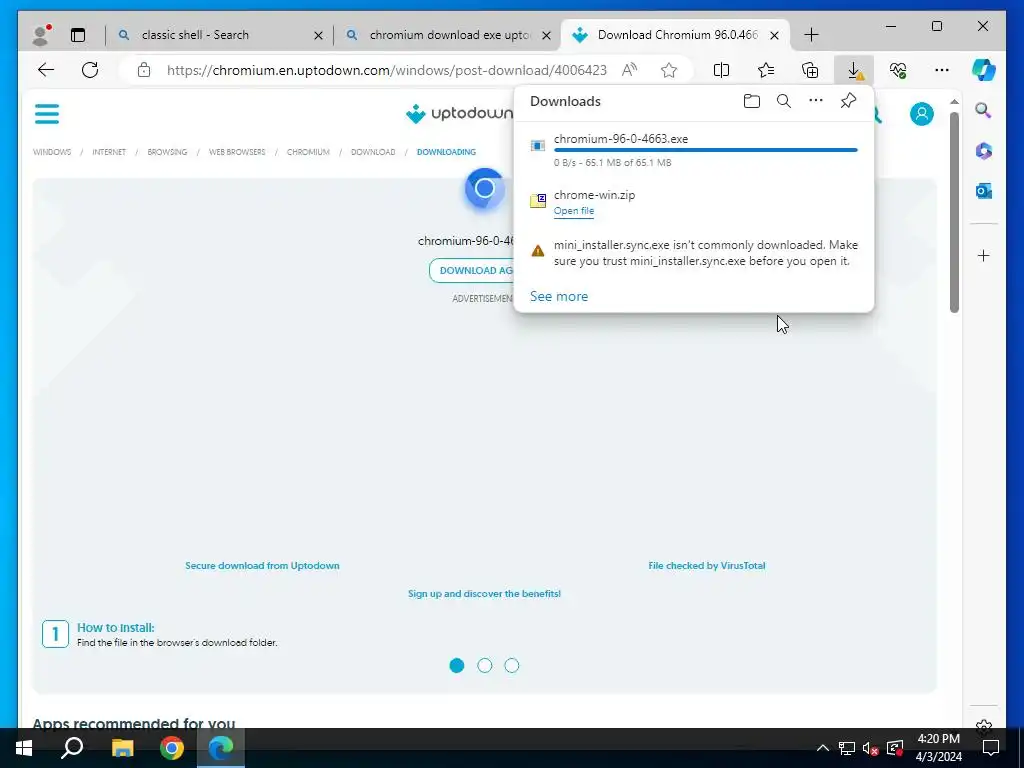Viewport: 1024px width, 768px height.
Task: Close the classic shell - Search tab
Action: tap(318, 35)
